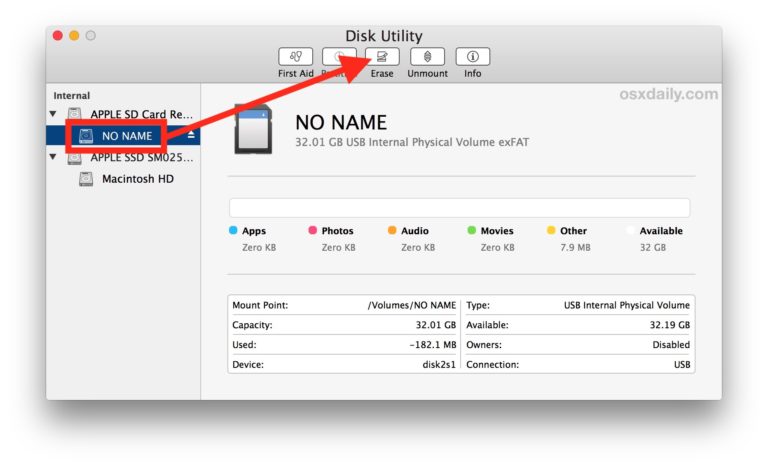Click the disk usage bar
The image size is (768, 466).
[459, 208]
